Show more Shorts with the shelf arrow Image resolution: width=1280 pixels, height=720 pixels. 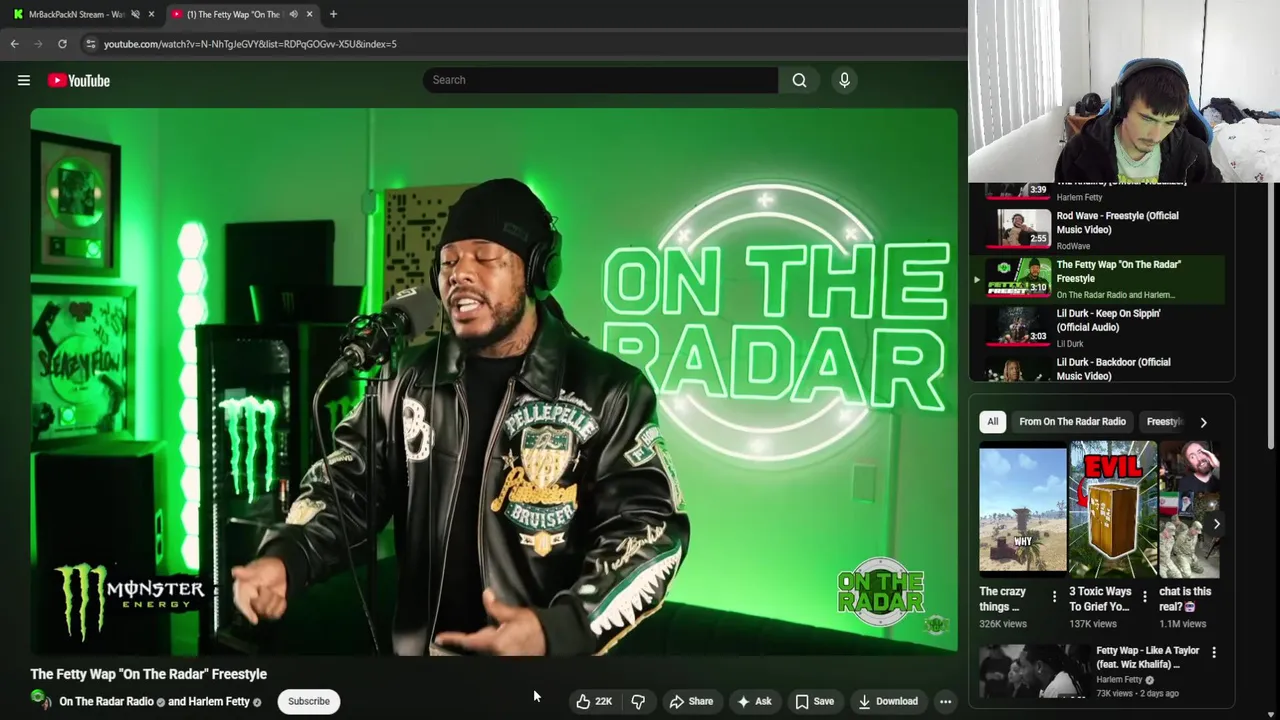(1216, 523)
